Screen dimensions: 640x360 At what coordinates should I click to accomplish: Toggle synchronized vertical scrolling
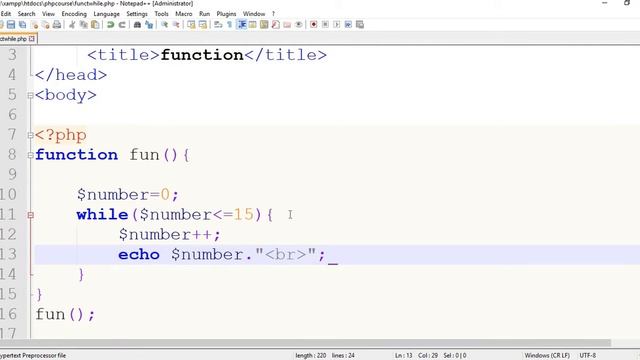click(x=191, y=25)
